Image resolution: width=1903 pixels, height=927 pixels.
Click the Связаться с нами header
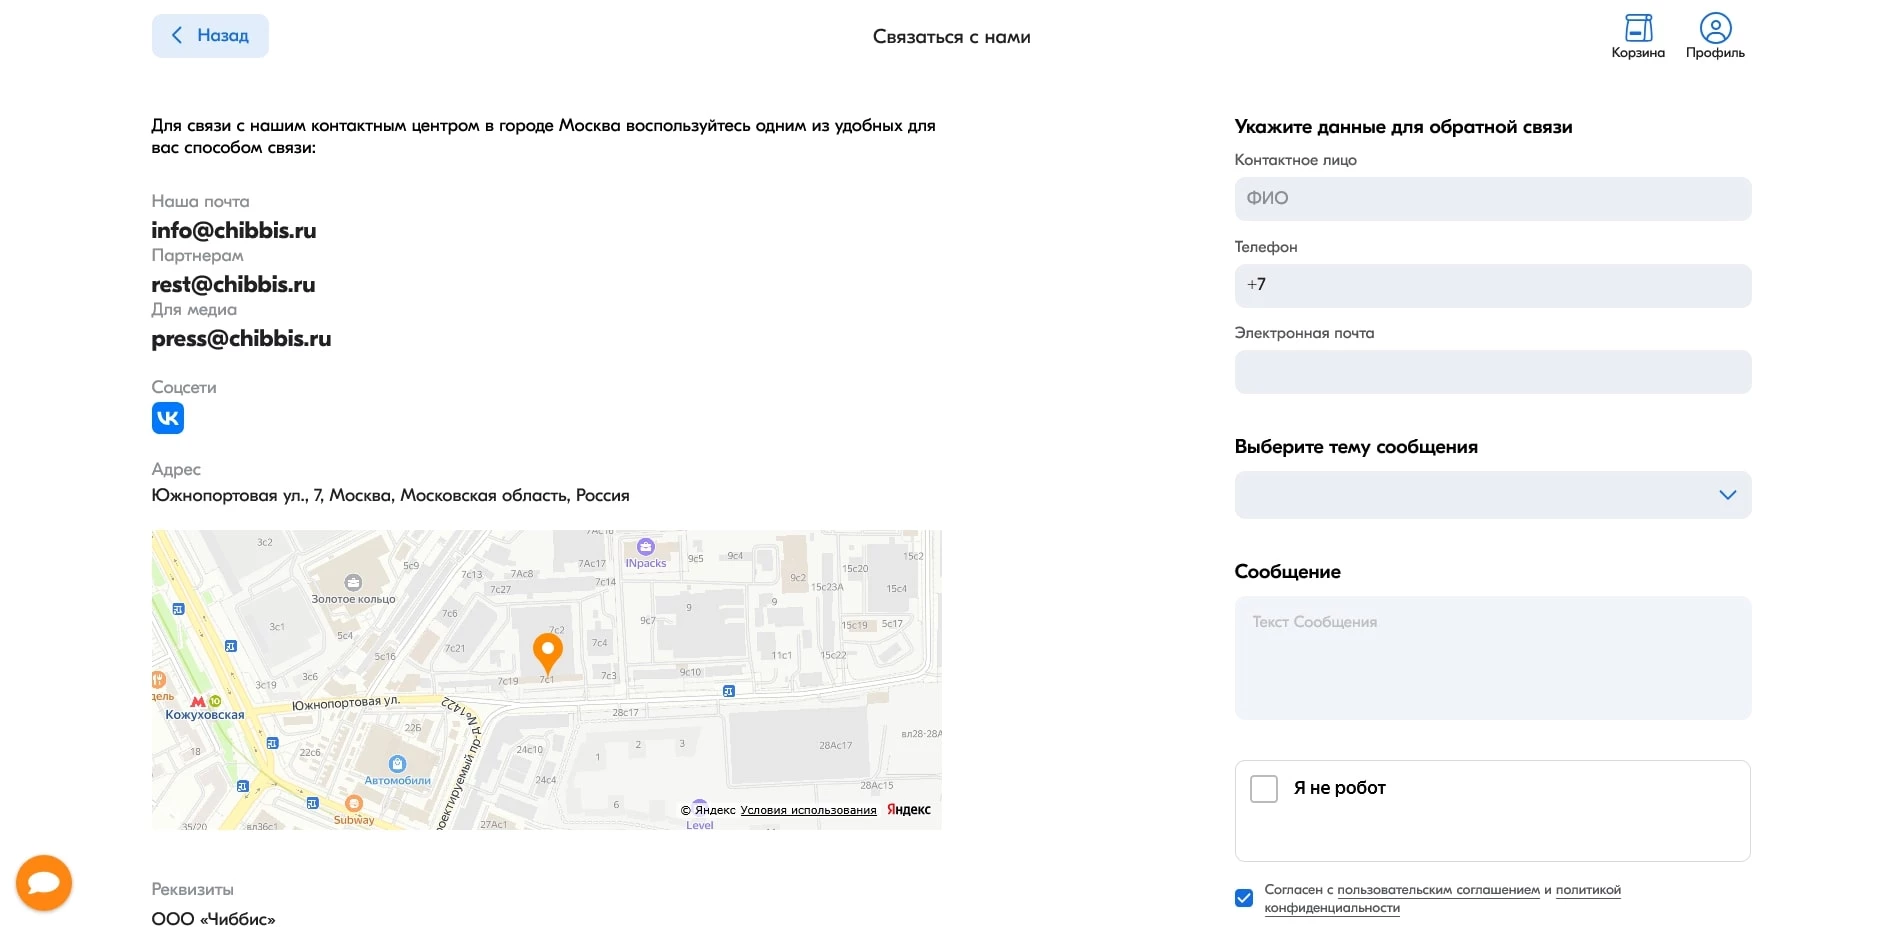pyautogui.click(x=951, y=37)
